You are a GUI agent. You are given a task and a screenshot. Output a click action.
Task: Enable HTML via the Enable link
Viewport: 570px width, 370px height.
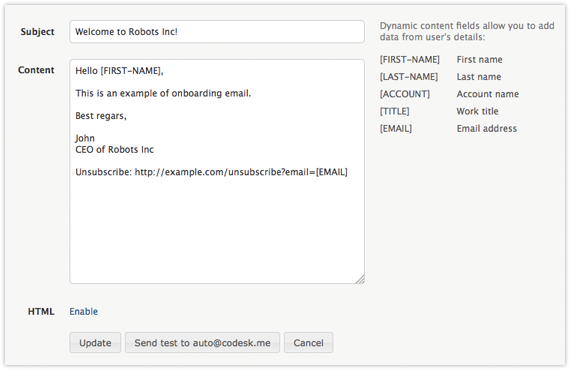(x=84, y=311)
